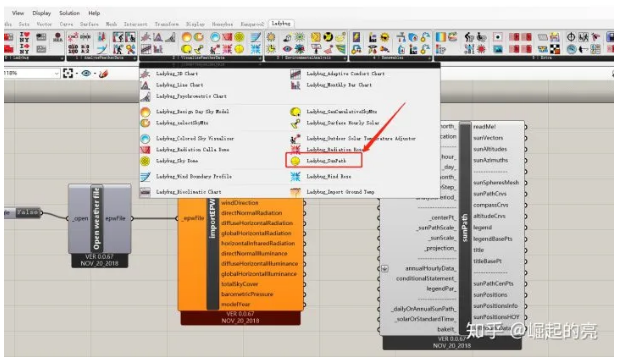Switch to the Ladybug ribbon tab
This screenshot has width=619, height=360.
coord(281,24)
